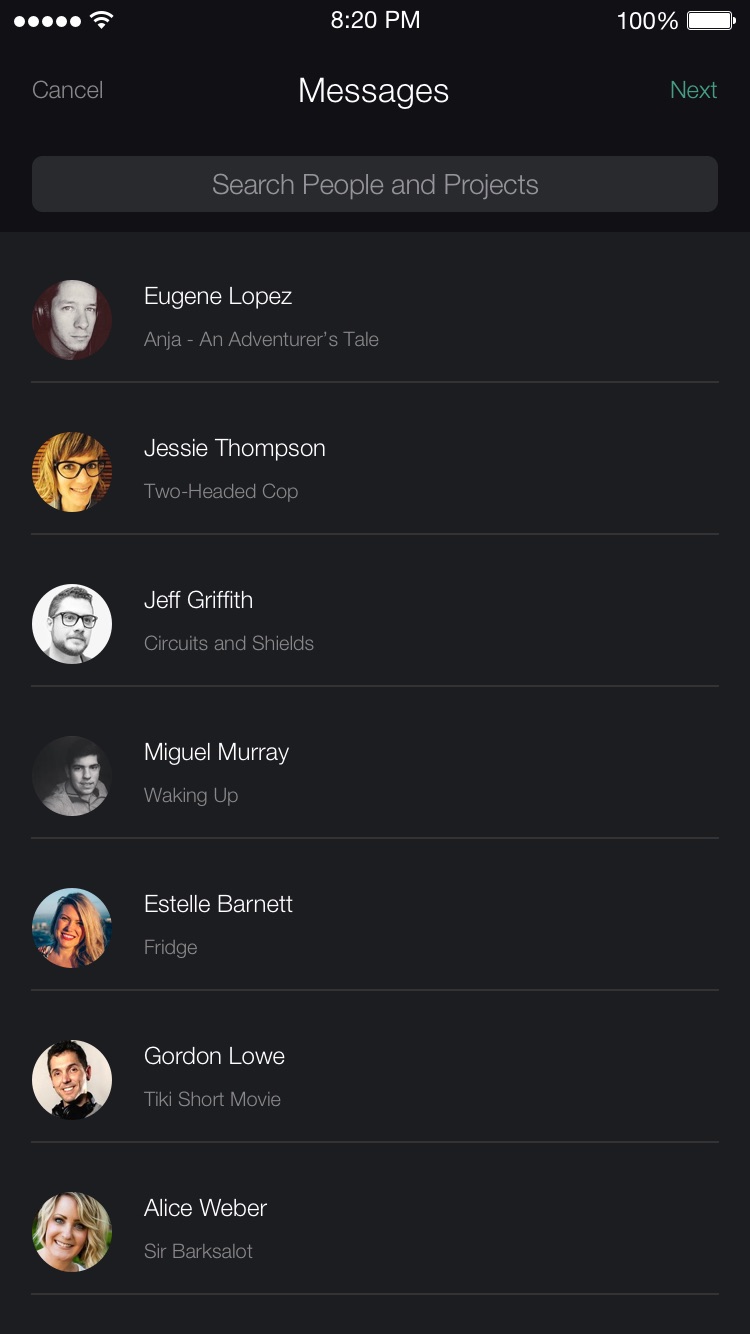This screenshot has height=1334, width=750.
Task: Select the Eugene Lopez contact name
Action: click(218, 297)
